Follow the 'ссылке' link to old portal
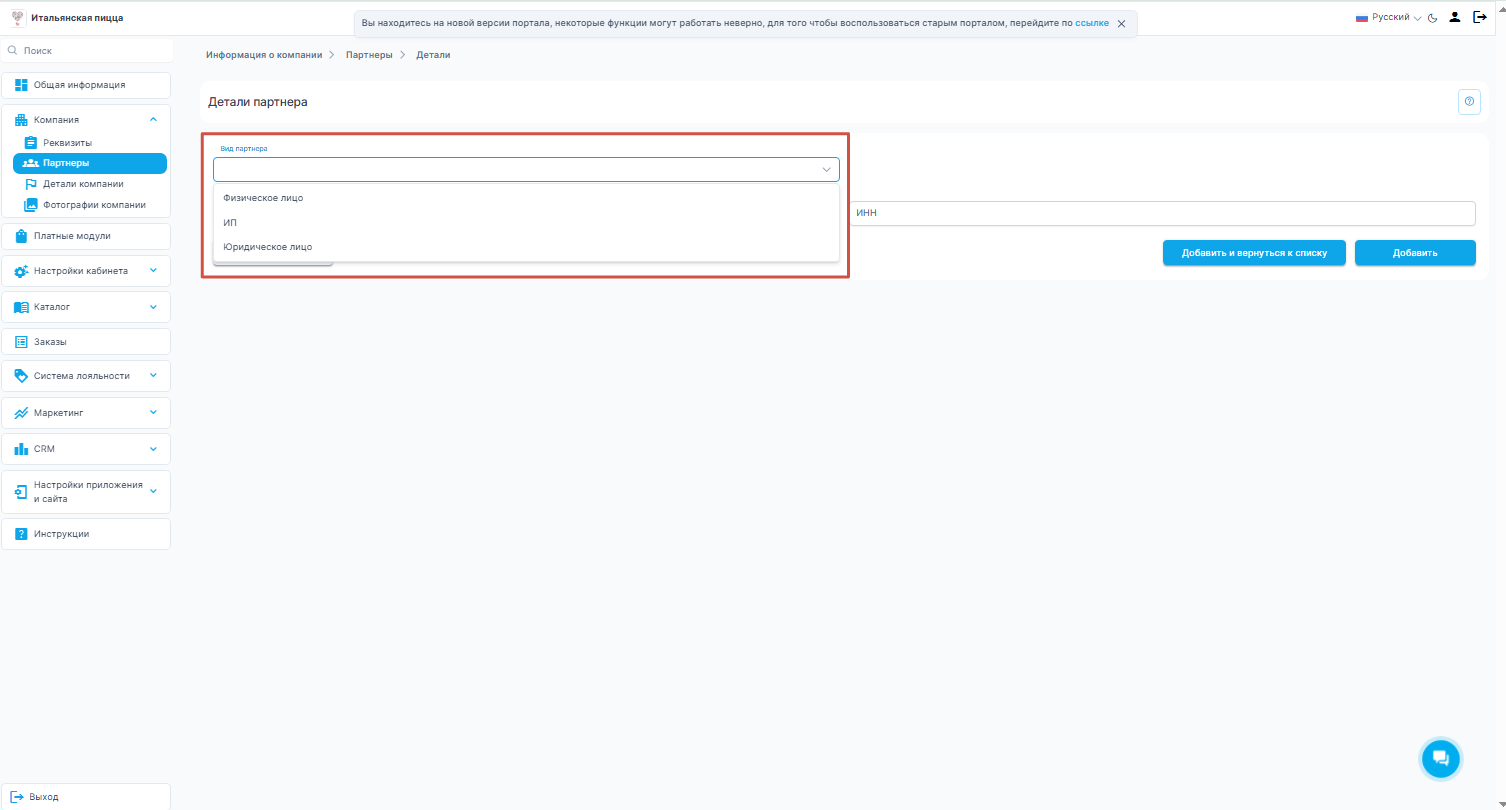Viewport: 1506px width, 810px height. click(x=1091, y=23)
